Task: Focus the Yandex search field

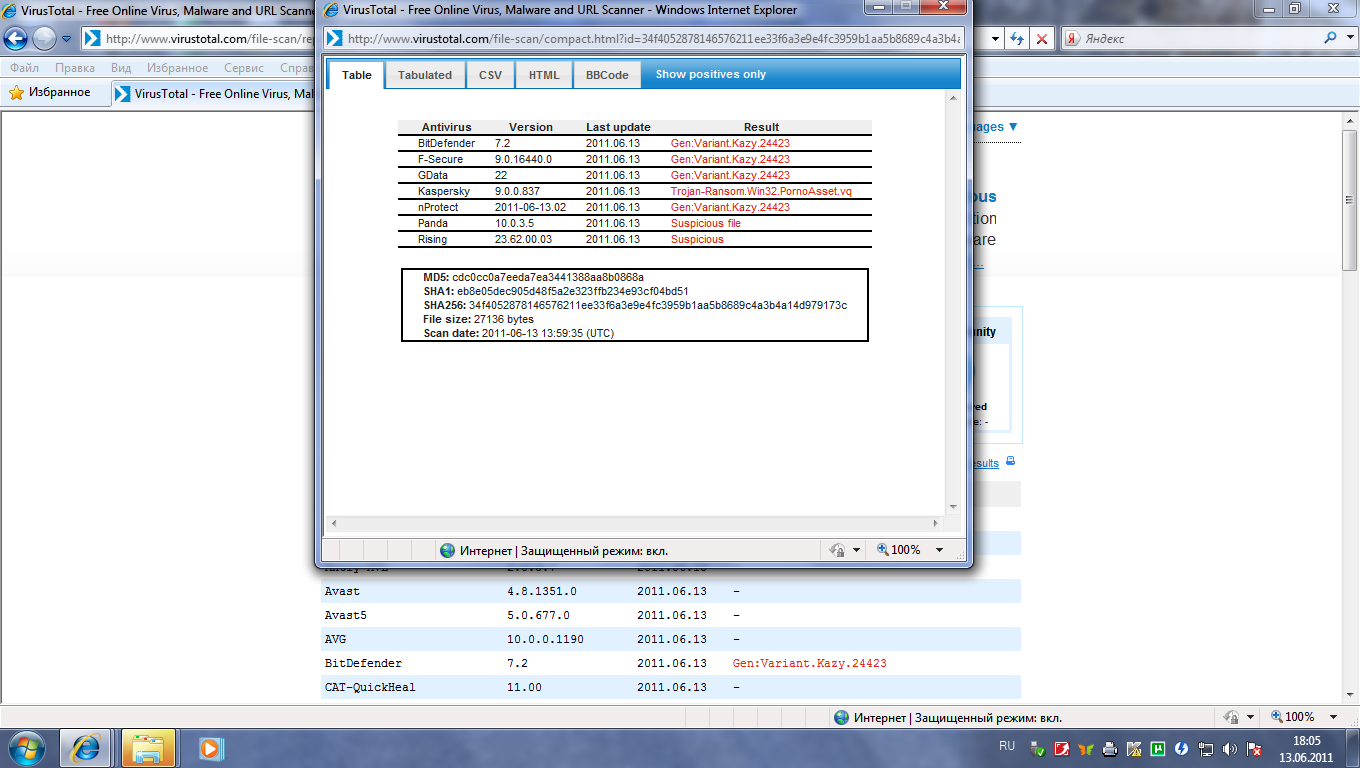Action: pos(1200,39)
